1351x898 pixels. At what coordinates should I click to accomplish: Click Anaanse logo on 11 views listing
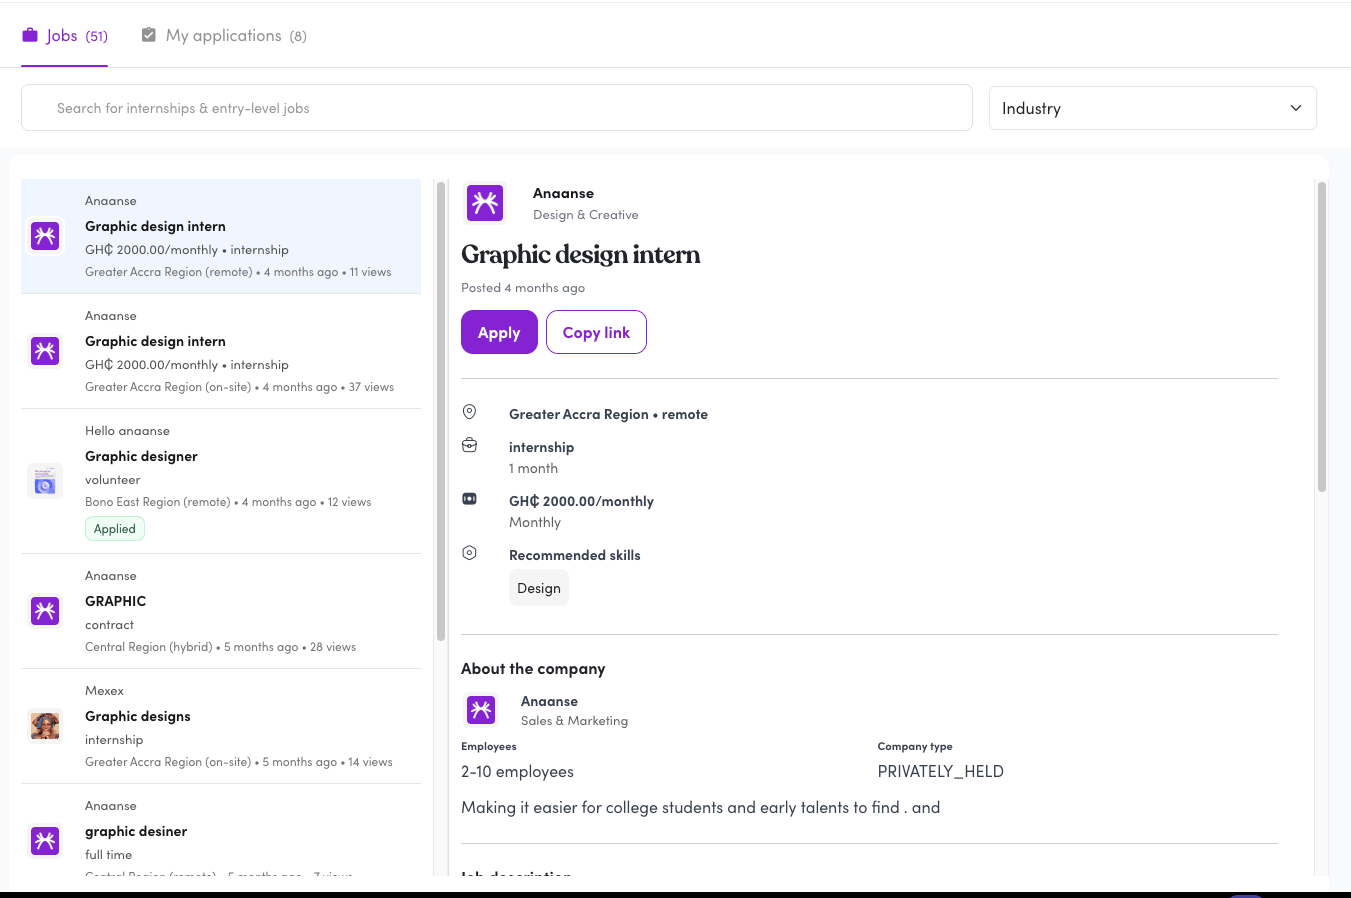coord(45,236)
